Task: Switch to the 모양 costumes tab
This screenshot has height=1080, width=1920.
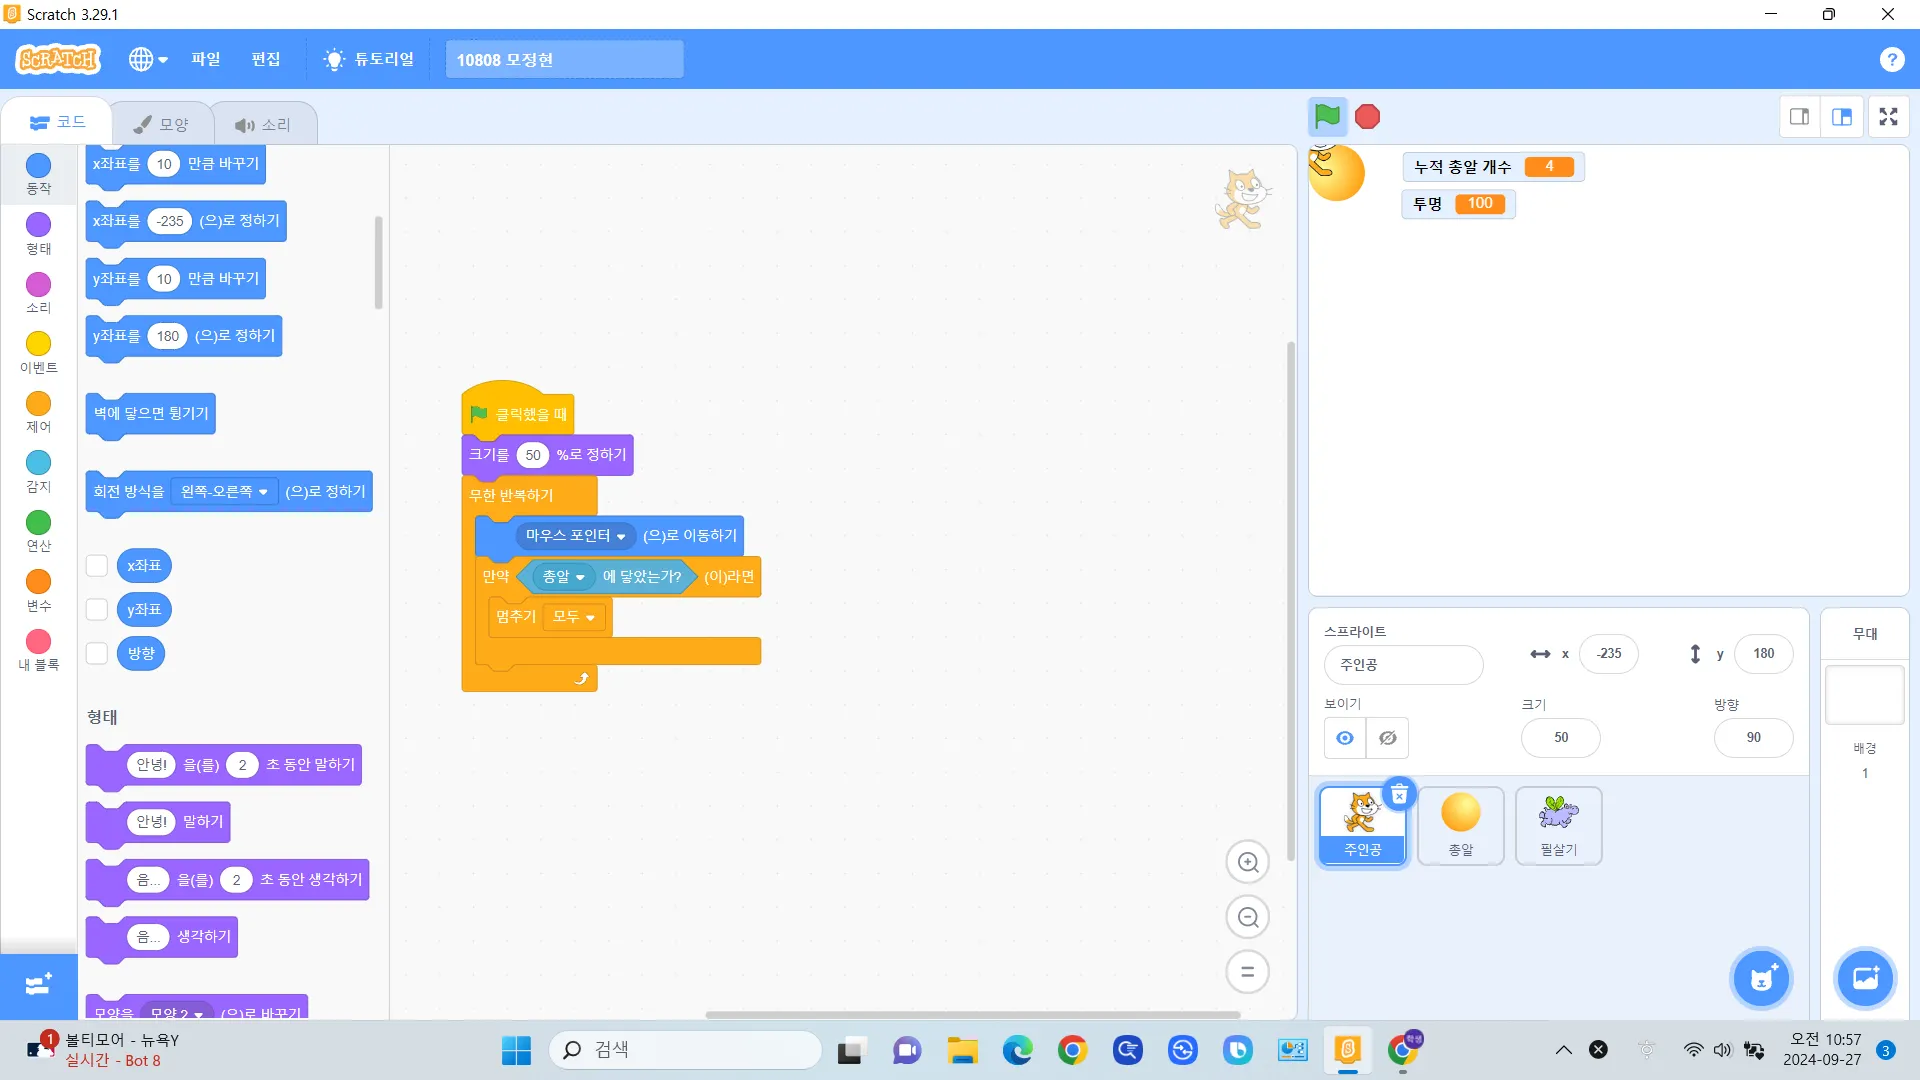Action: coord(162,124)
